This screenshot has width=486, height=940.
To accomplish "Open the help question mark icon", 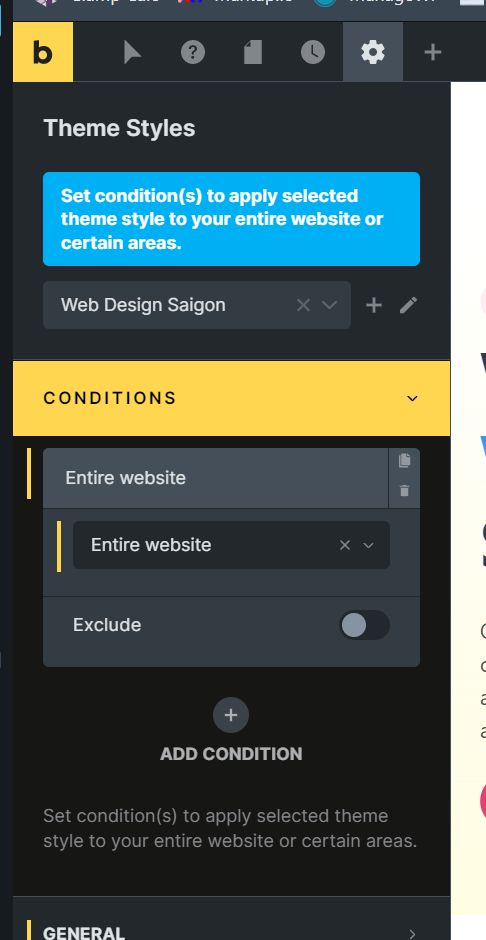I will pyautogui.click(x=193, y=53).
